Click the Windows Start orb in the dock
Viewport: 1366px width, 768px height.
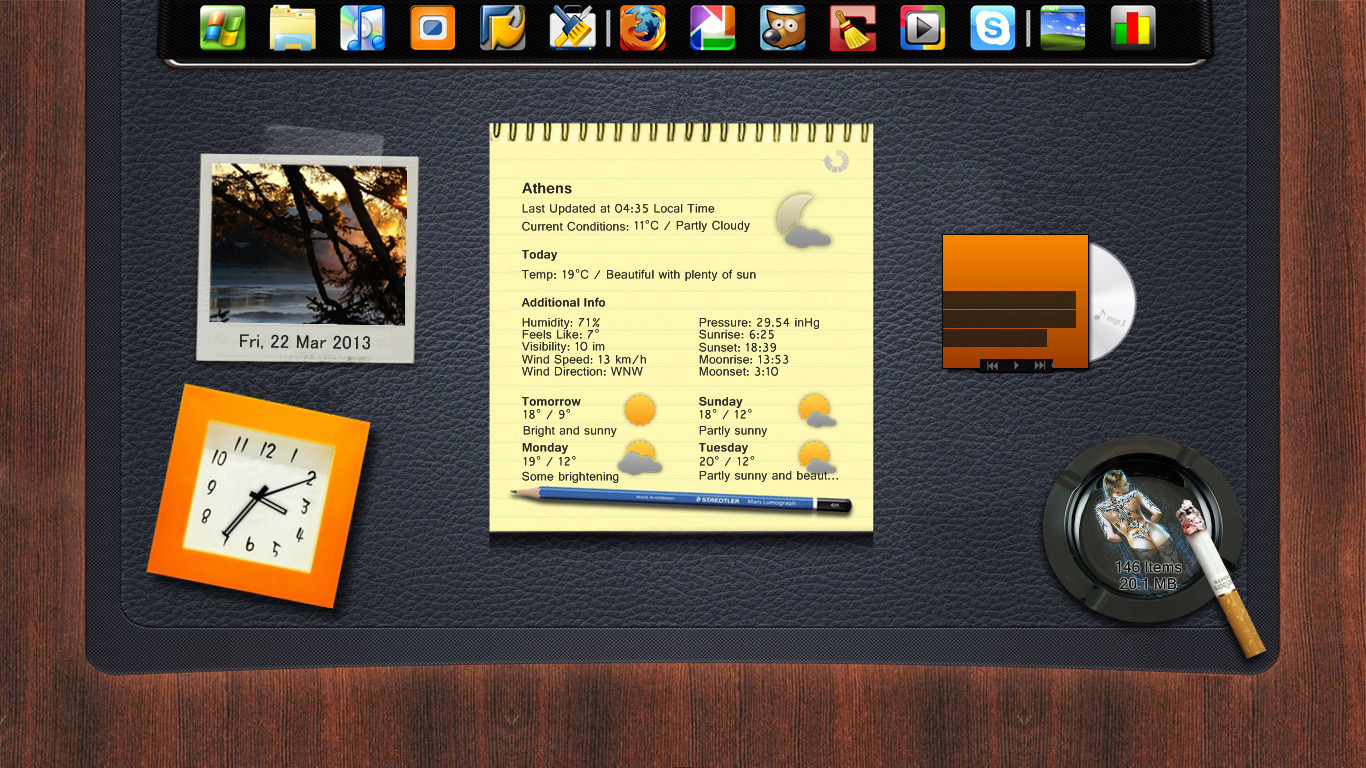(221, 29)
